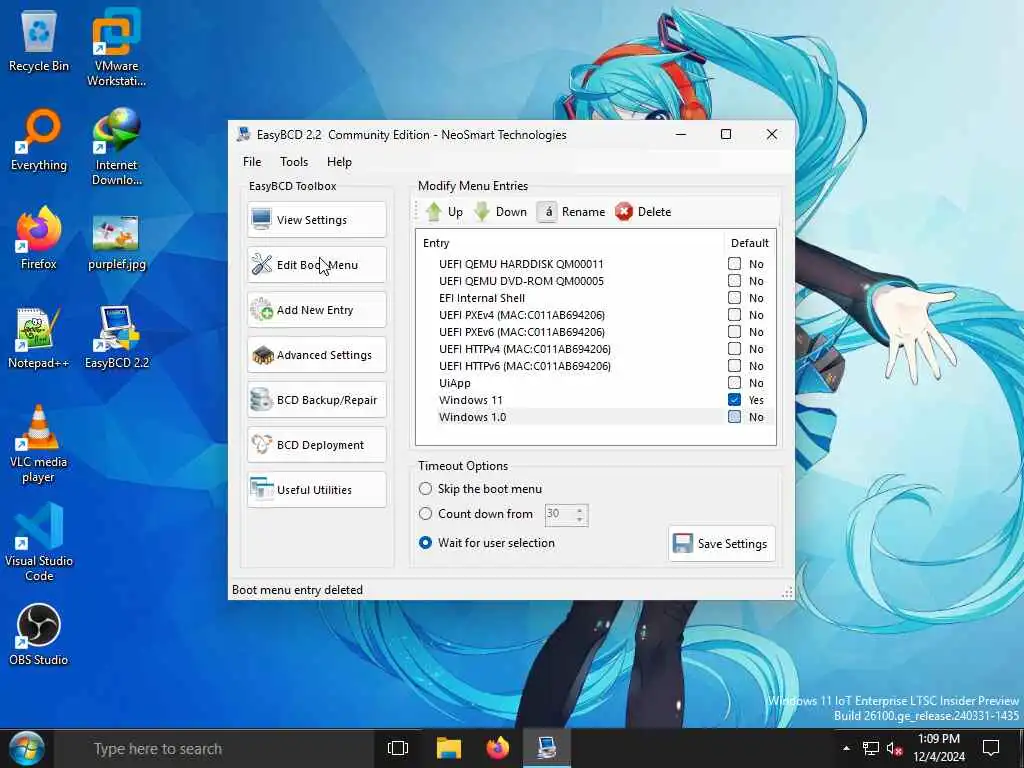Viewport: 1024px width, 768px height.
Task: Move selected entry Down
Action: (500, 212)
